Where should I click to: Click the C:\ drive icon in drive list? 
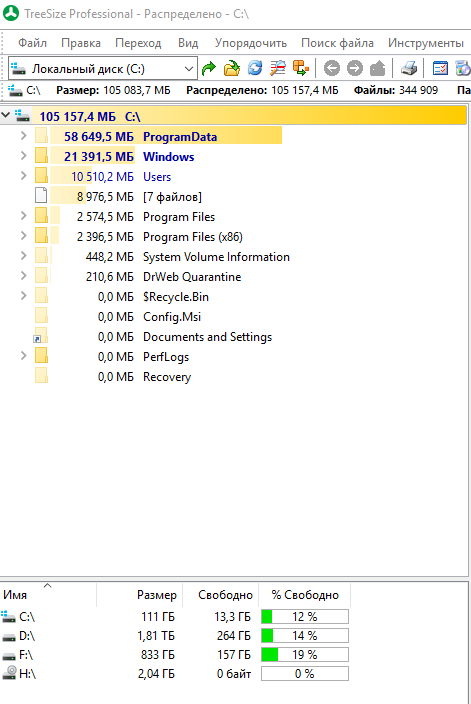coord(9,616)
